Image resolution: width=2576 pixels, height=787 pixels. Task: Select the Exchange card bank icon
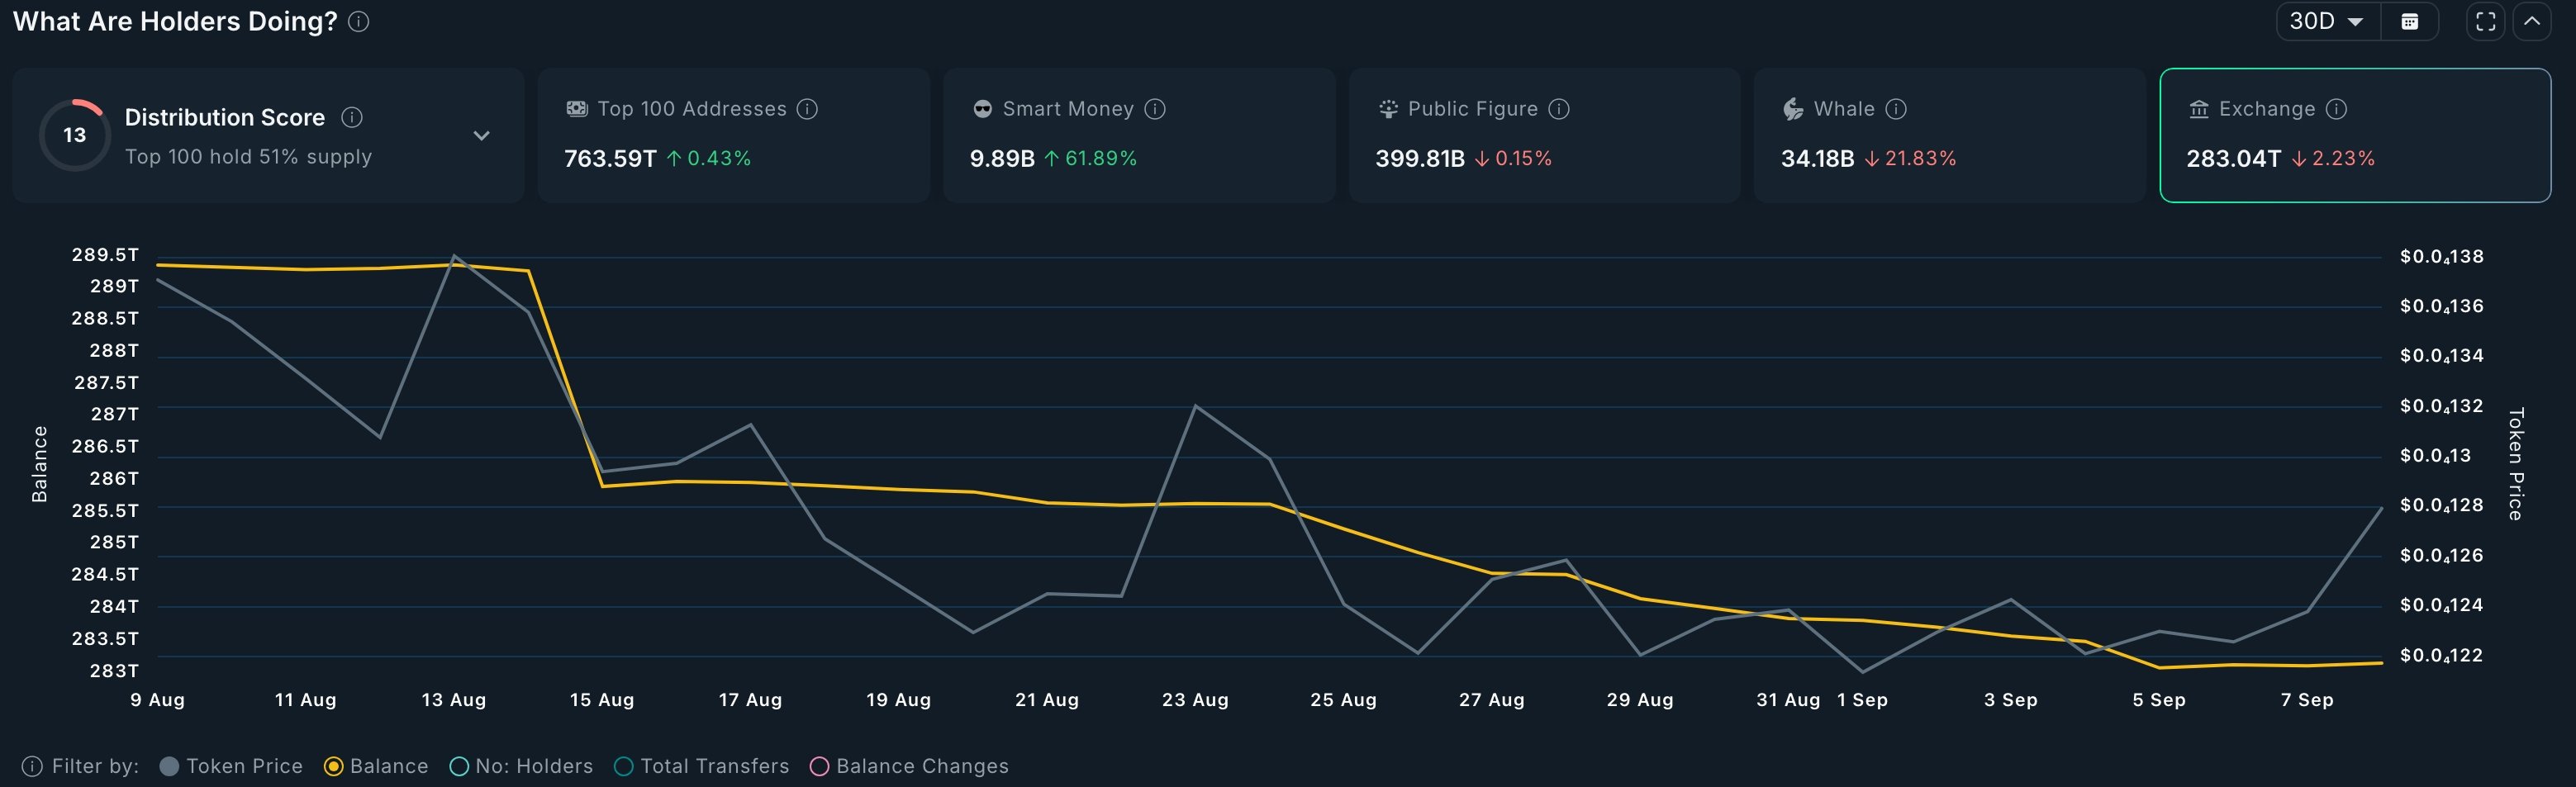click(x=2199, y=109)
